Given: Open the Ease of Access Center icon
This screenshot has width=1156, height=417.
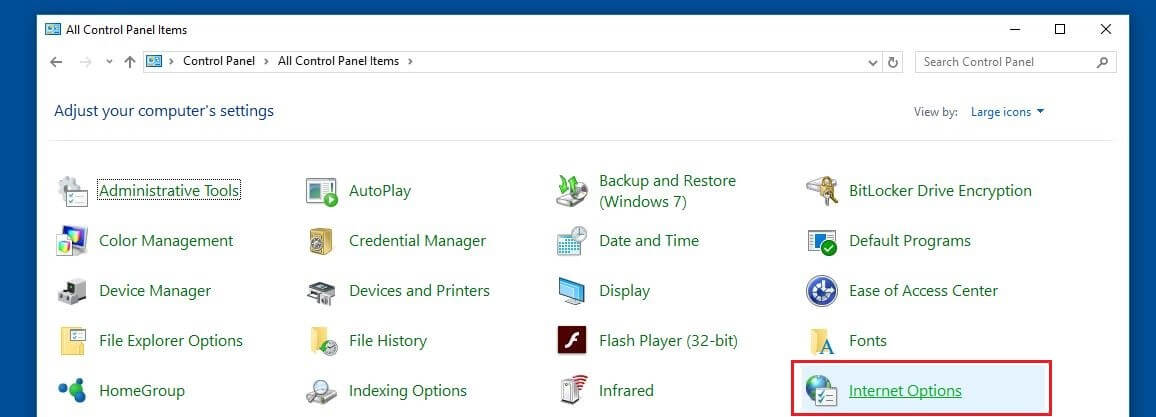Looking at the screenshot, I should (x=822, y=291).
